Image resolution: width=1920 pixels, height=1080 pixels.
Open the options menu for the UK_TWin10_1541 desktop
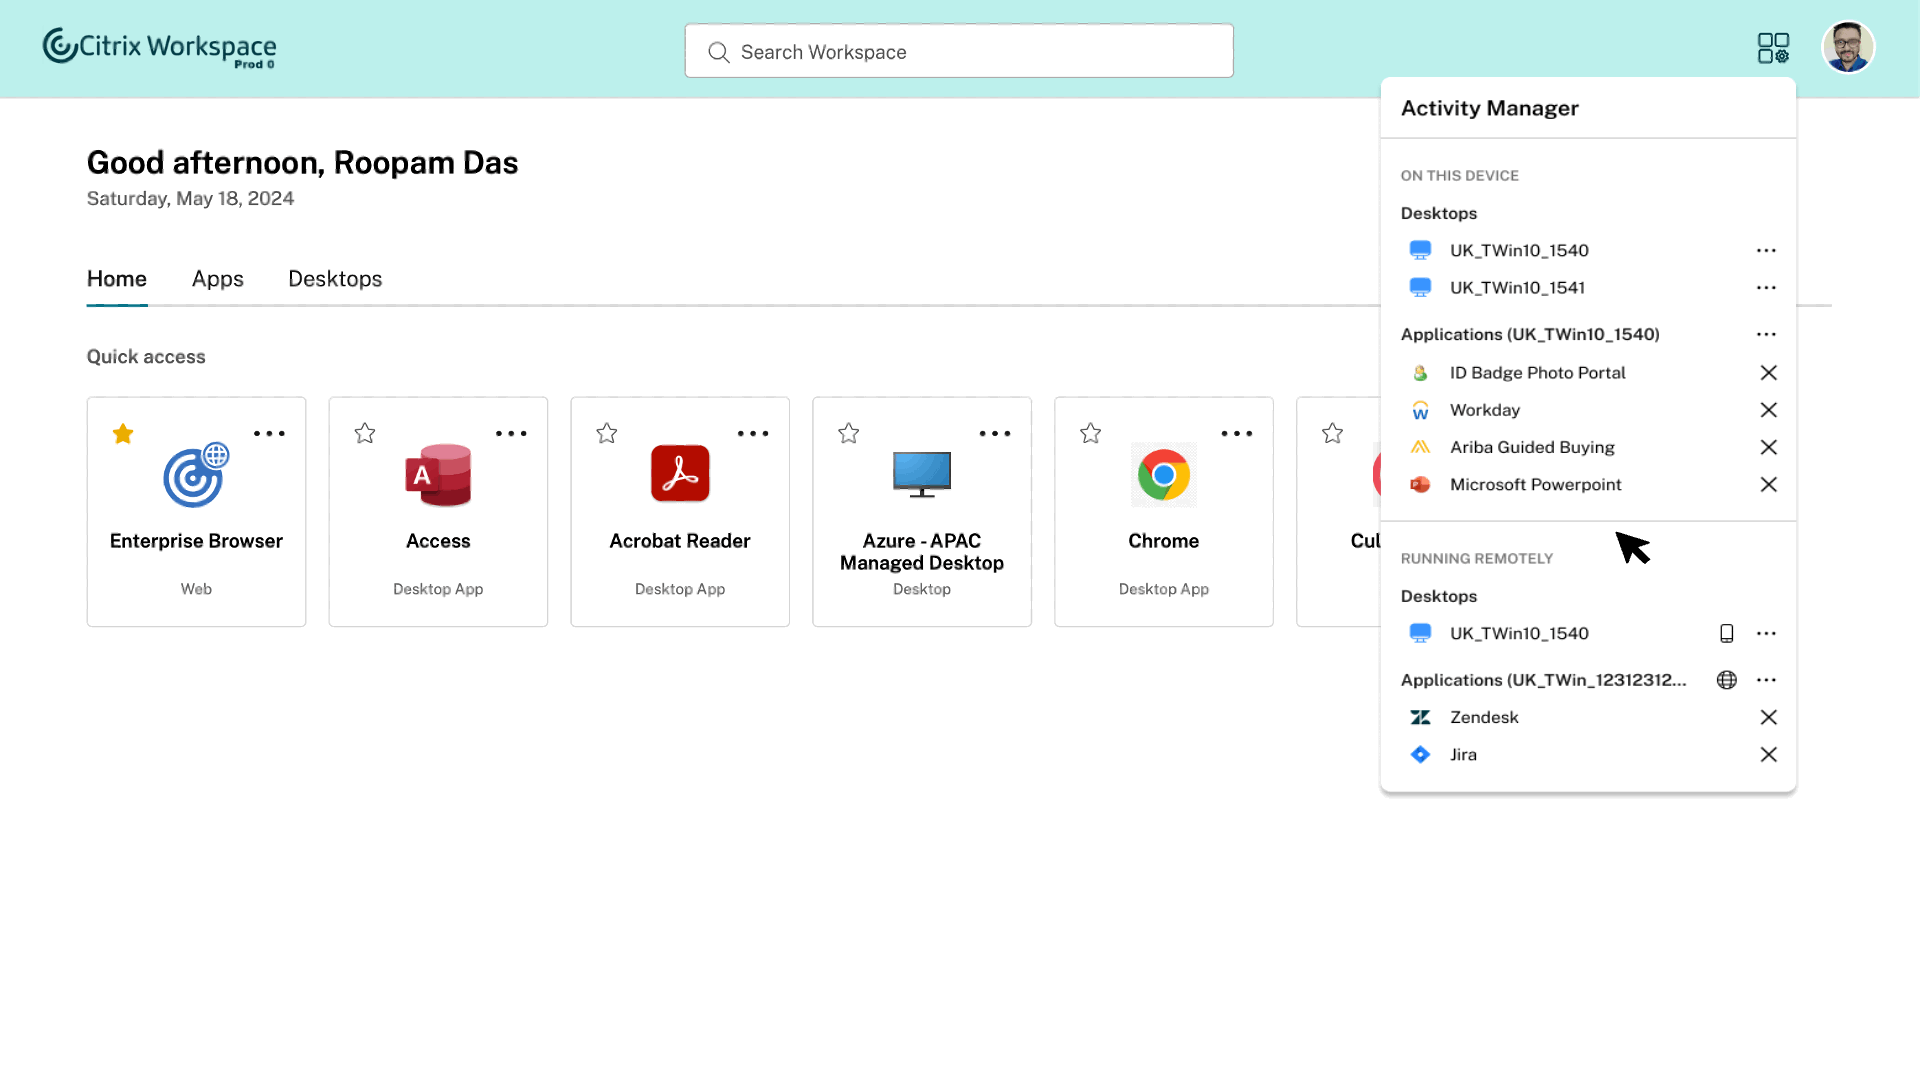pyautogui.click(x=1766, y=288)
